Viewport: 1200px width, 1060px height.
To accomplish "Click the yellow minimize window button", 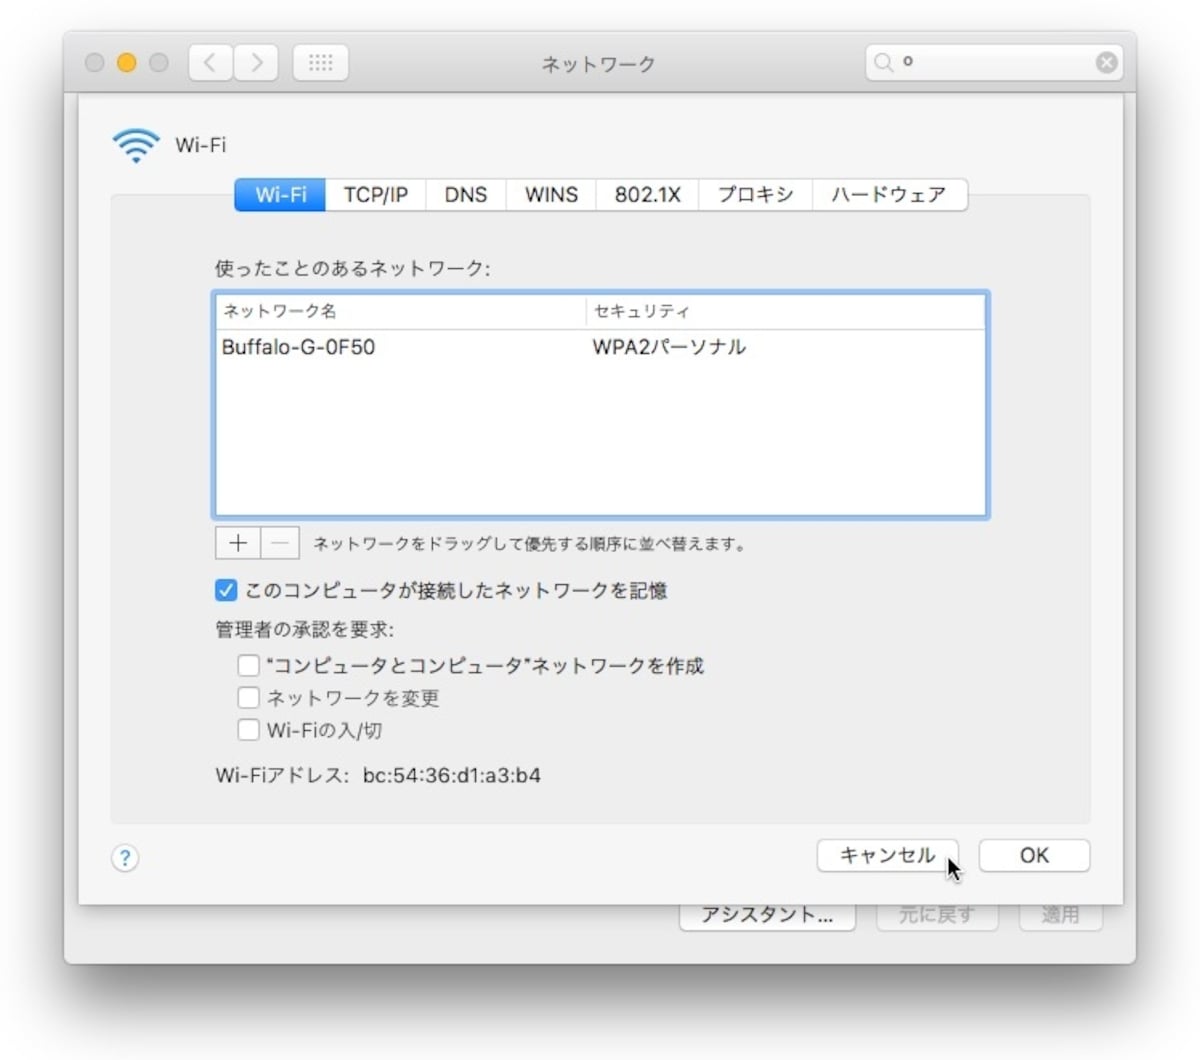I will point(126,63).
